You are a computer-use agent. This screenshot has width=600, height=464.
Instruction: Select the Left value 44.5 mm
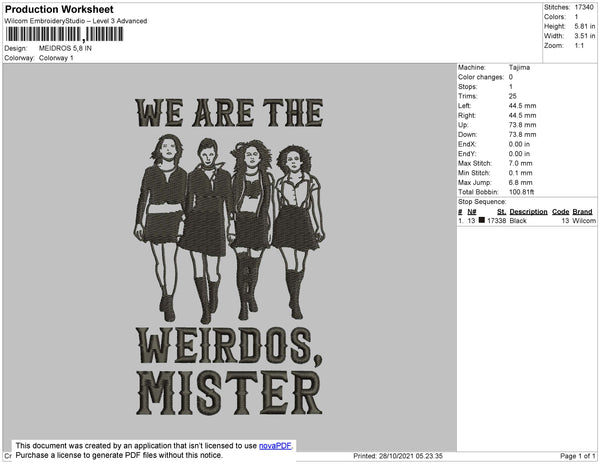(x=522, y=106)
